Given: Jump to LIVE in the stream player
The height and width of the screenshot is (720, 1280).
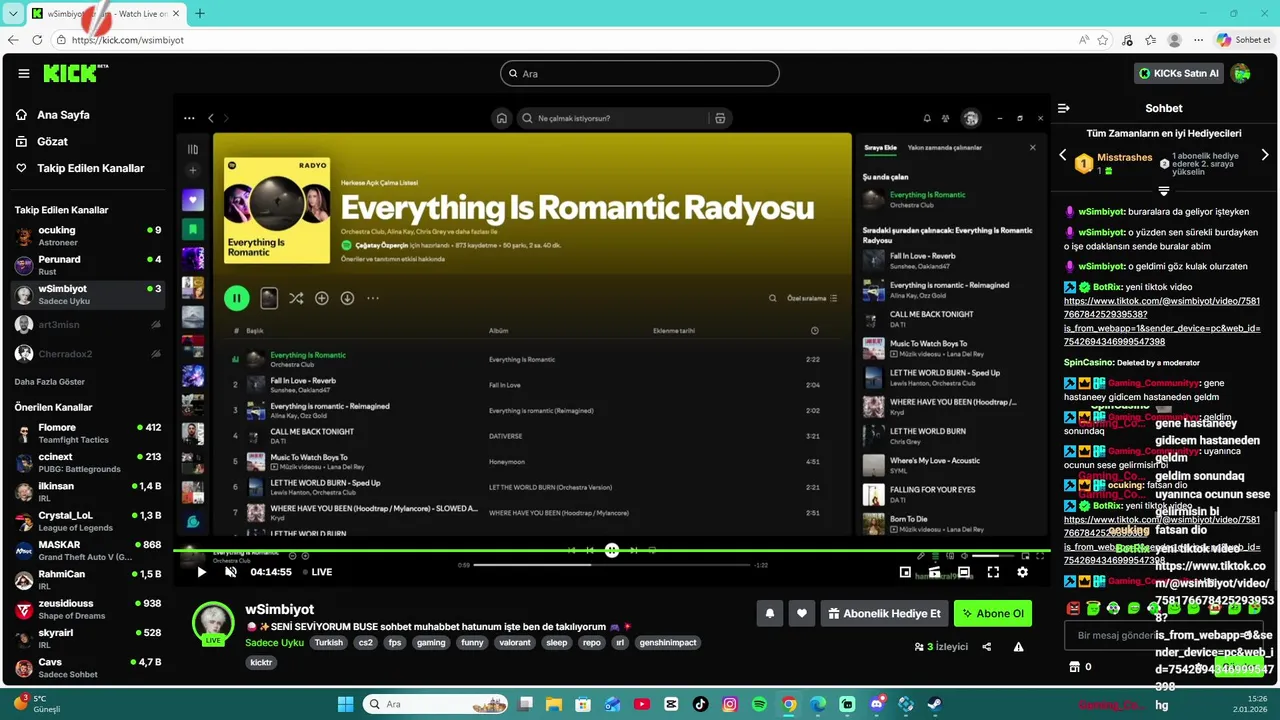Looking at the screenshot, I should click(316, 572).
